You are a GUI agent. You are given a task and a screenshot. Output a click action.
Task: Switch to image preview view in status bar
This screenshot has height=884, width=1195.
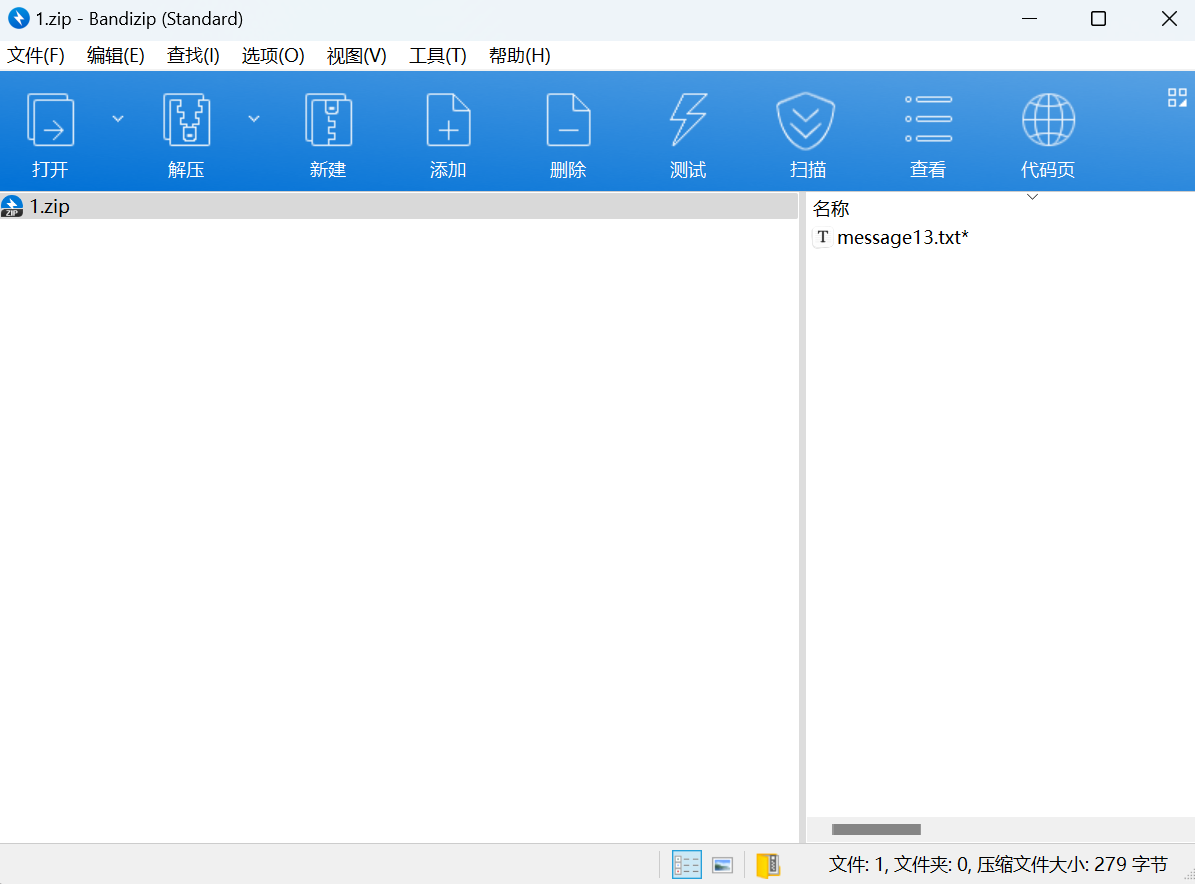(722, 865)
